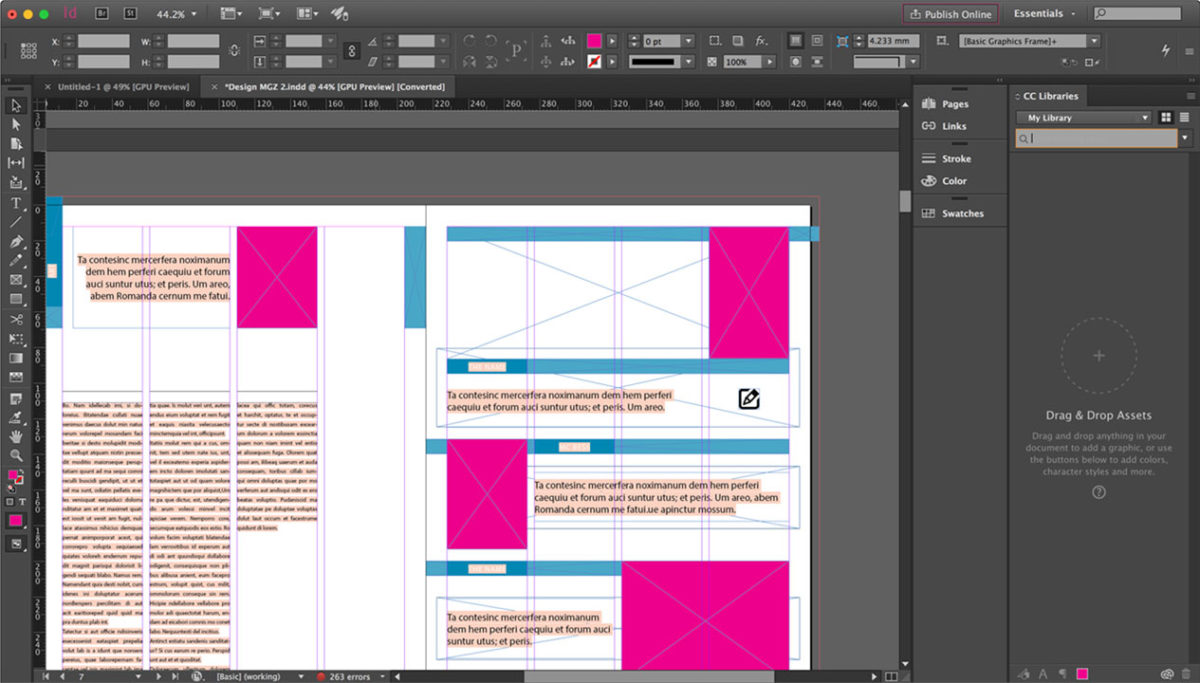
Task: Select the Pen tool
Action: click(x=15, y=240)
